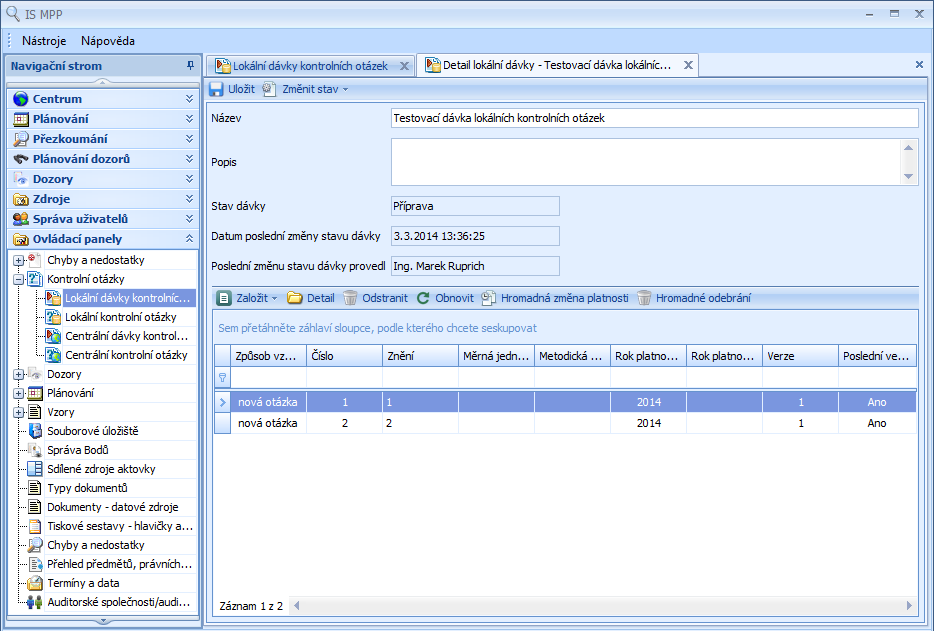Expand the Vzory tree node

click(x=18, y=412)
